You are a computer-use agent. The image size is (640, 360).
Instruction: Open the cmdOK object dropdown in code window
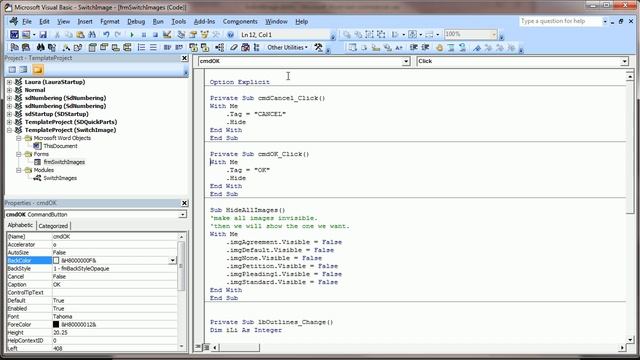tap(406, 61)
